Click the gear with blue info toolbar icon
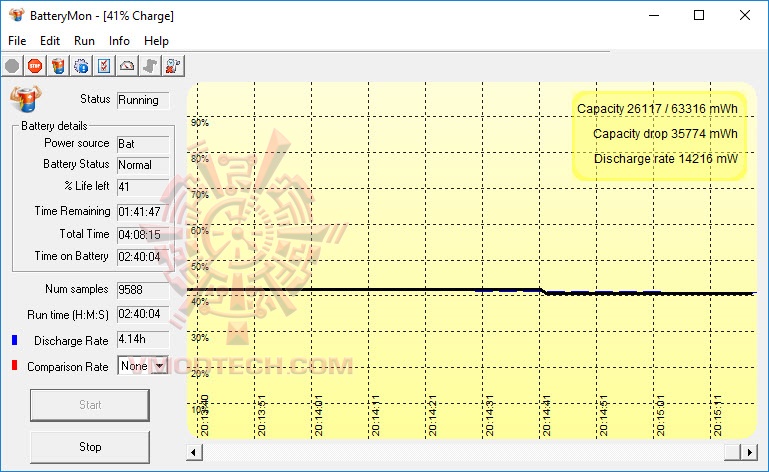This screenshot has width=769, height=472. (x=81, y=66)
